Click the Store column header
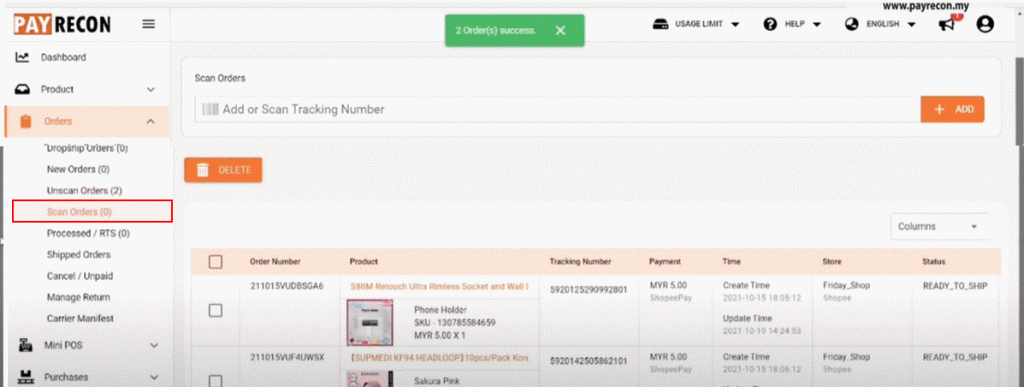Viewport: 1024px width, 387px height. click(x=832, y=262)
